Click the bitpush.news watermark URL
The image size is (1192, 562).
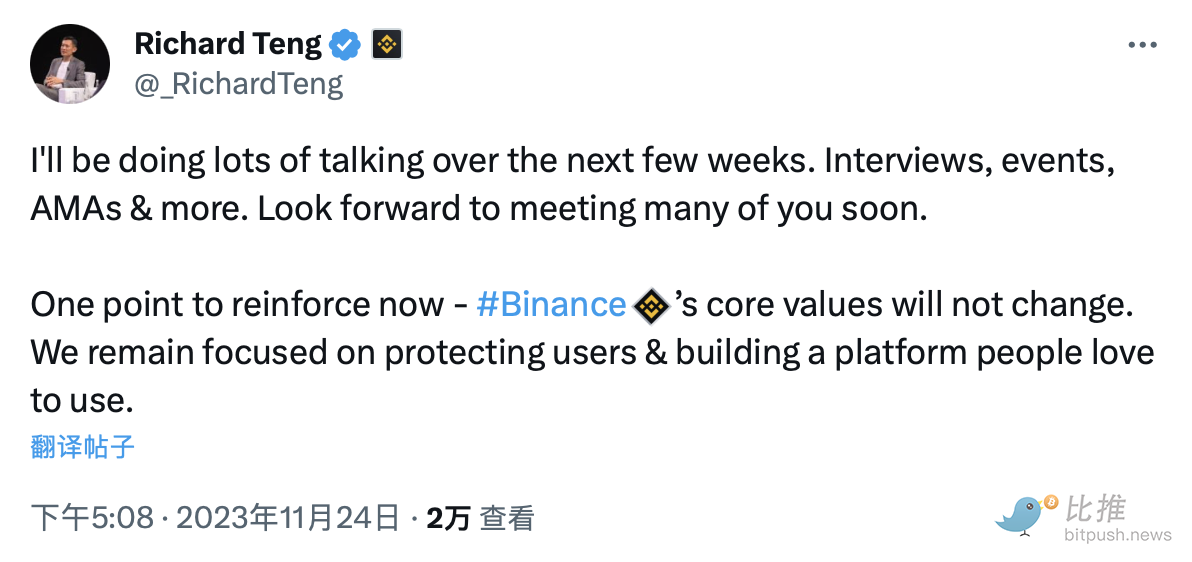[1117, 536]
